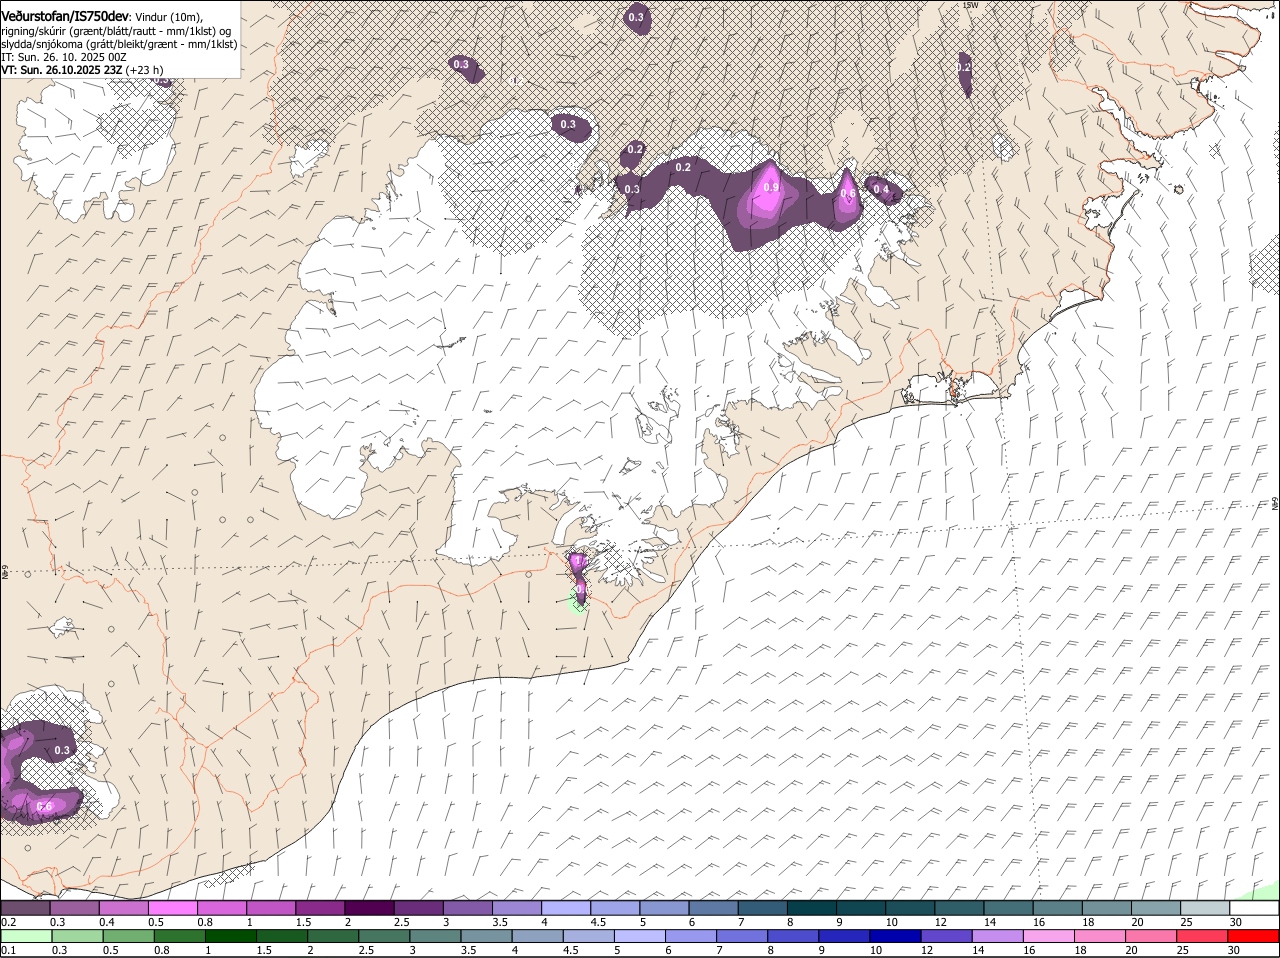This screenshot has height=958, width=1280.
Task: Pick the deep blue 10 rain scale swatch
Action: (x=897, y=936)
